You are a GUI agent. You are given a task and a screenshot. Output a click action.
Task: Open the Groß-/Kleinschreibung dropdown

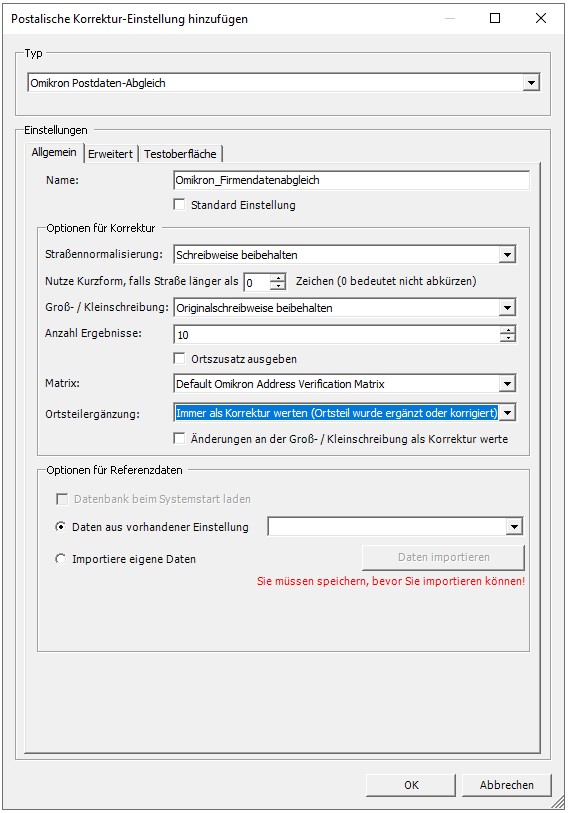tap(507, 307)
